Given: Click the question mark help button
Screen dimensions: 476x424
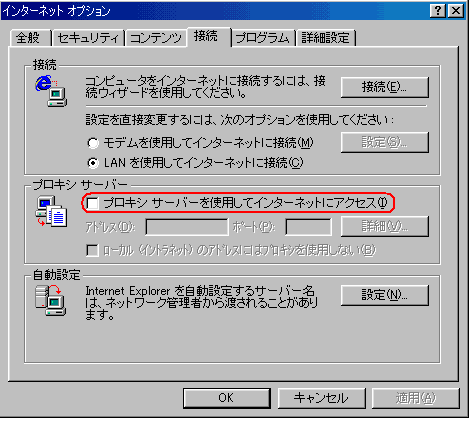Looking at the screenshot, I should coord(438,11).
